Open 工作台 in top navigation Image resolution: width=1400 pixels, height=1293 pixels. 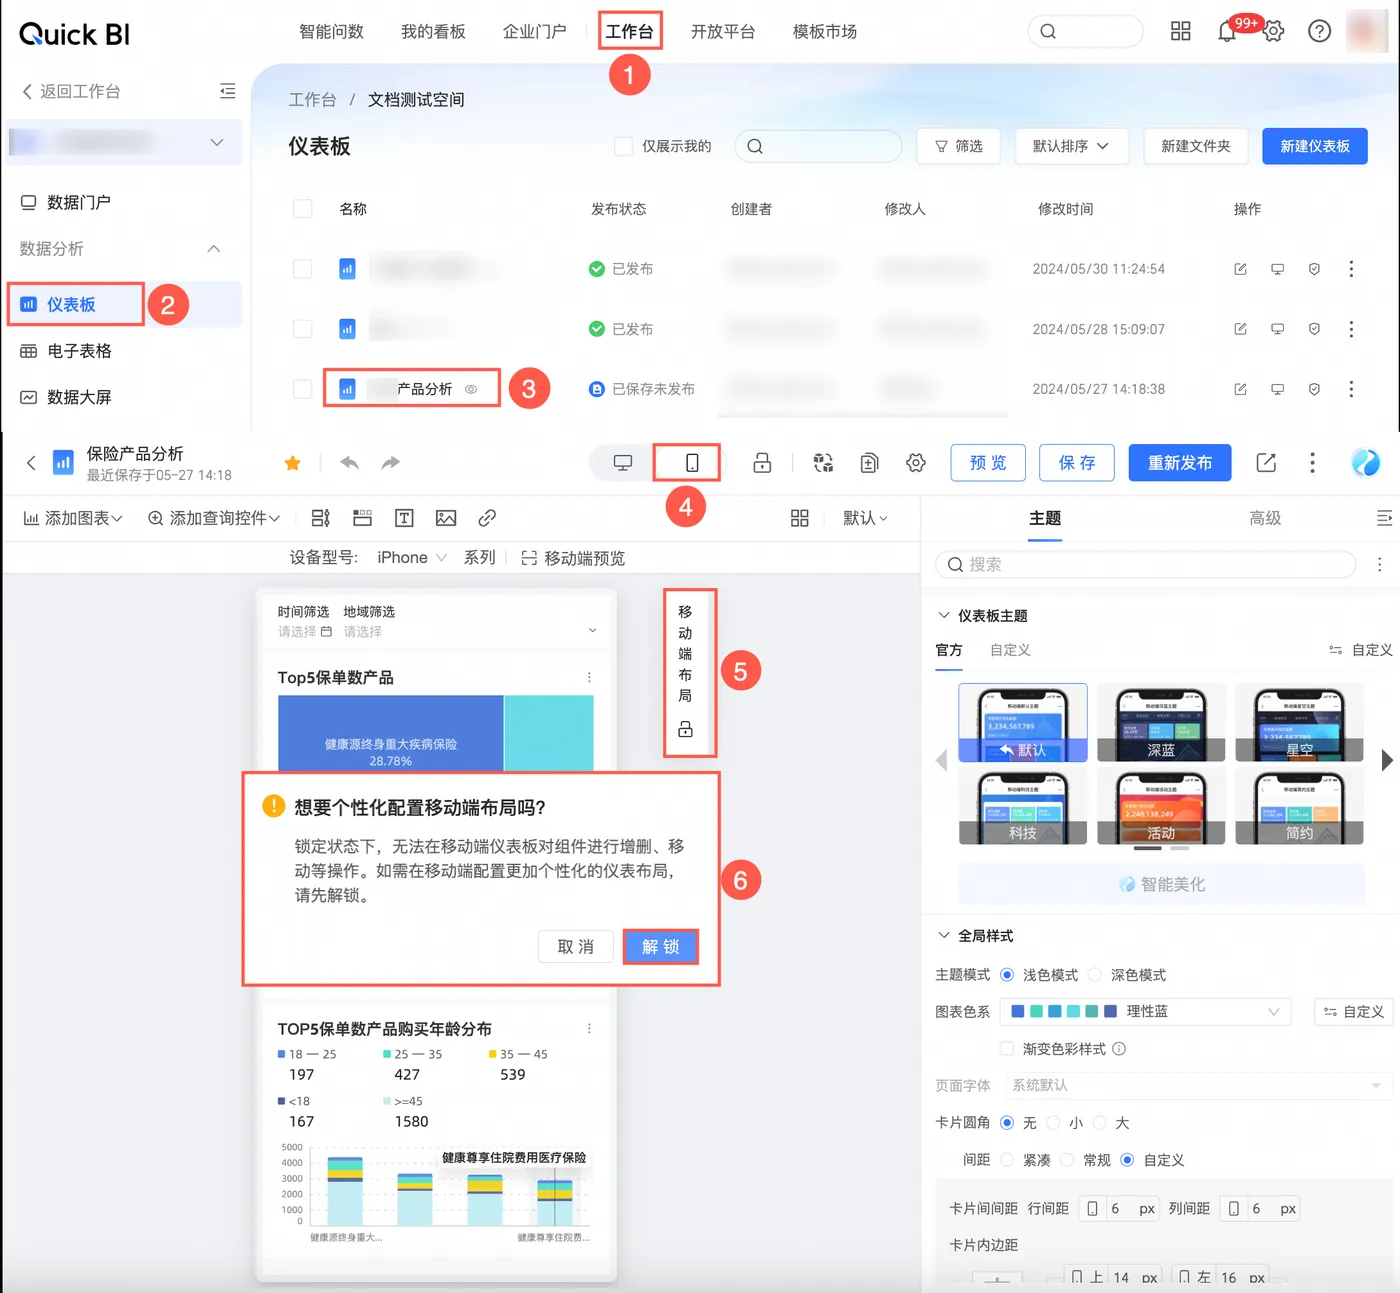(x=629, y=32)
